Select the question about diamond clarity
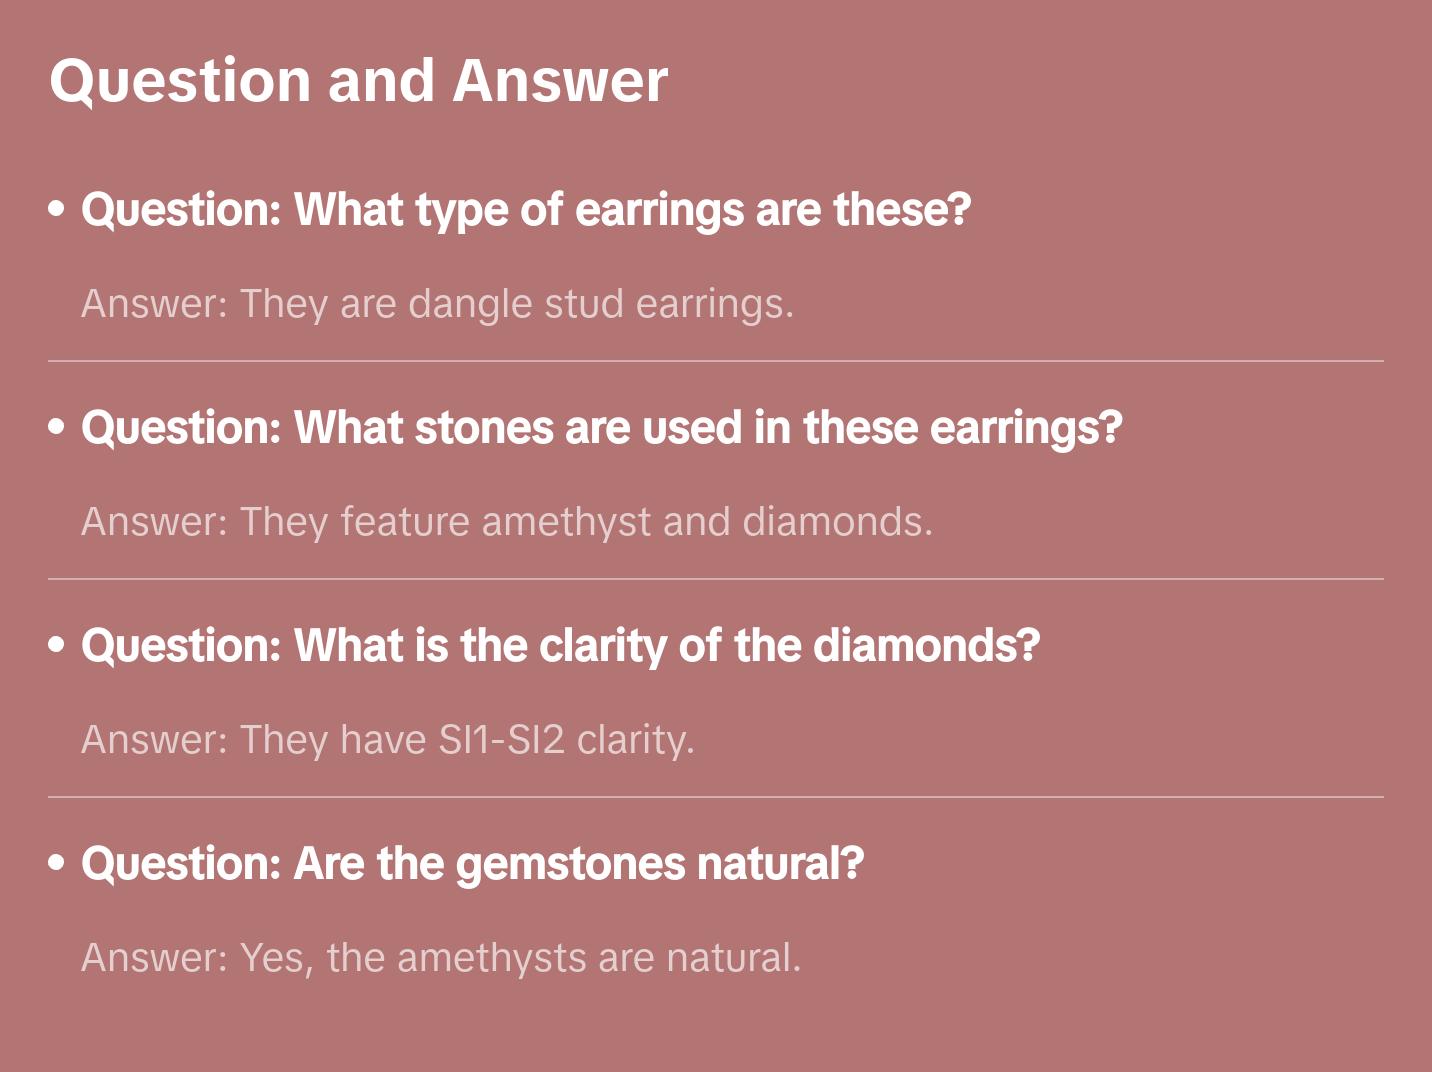Image resolution: width=1432 pixels, height=1072 pixels. pos(560,646)
